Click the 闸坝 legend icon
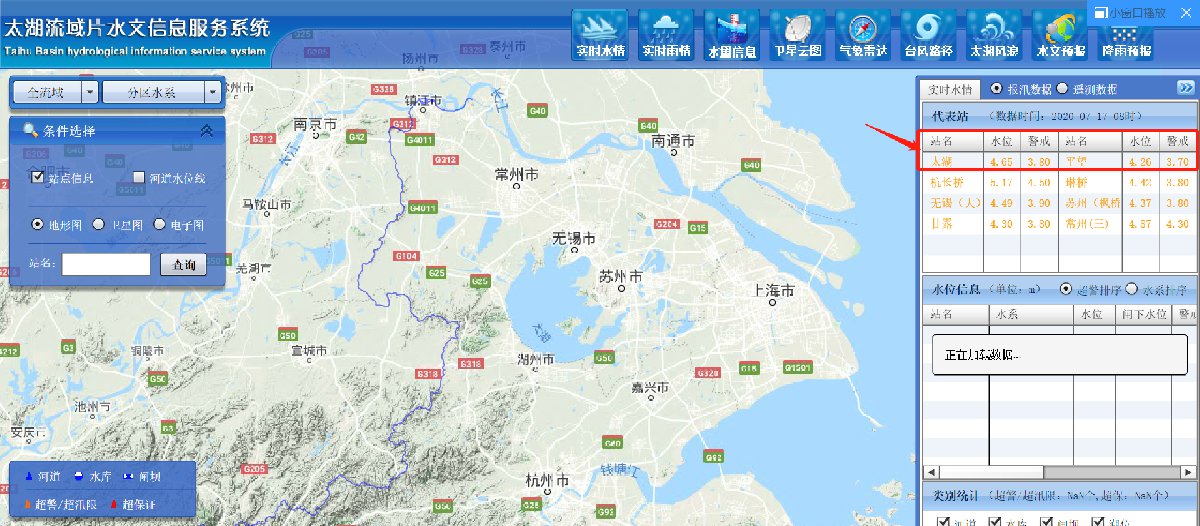Screen dimensions: 1200x526 (130, 476)
